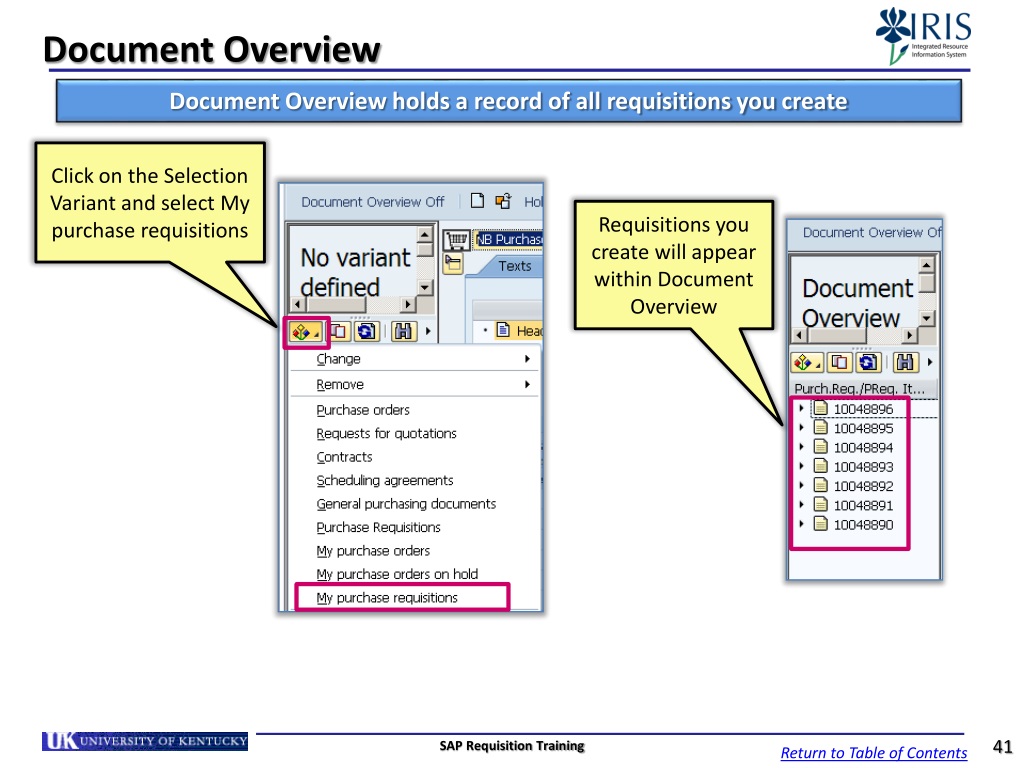Select Scheduling agreements entry

(385, 481)
